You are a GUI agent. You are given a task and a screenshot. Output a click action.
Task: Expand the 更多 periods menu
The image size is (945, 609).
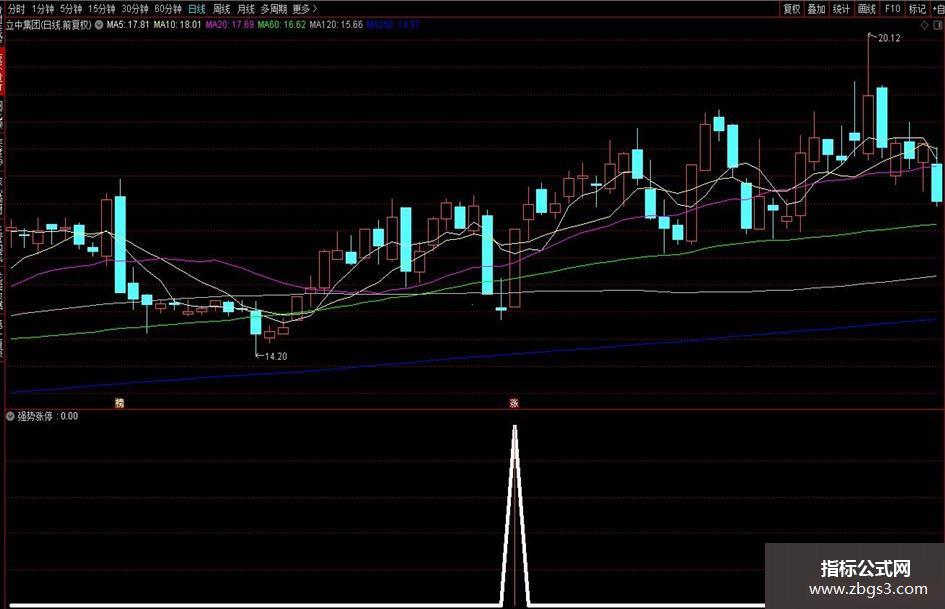pos(304,9)
